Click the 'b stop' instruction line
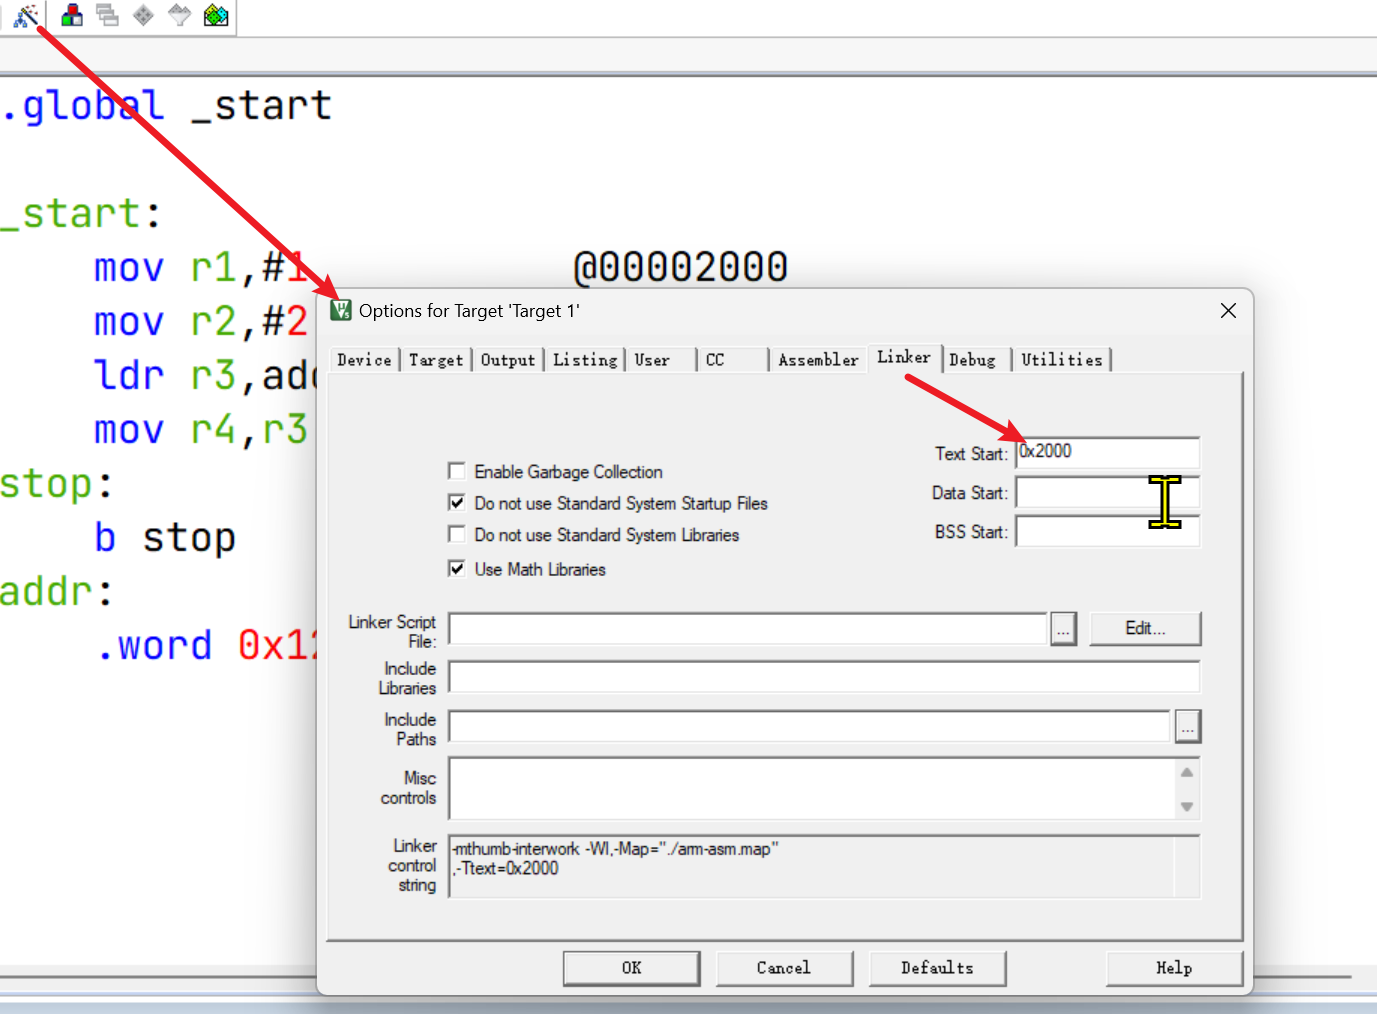 tap(165, 538)
